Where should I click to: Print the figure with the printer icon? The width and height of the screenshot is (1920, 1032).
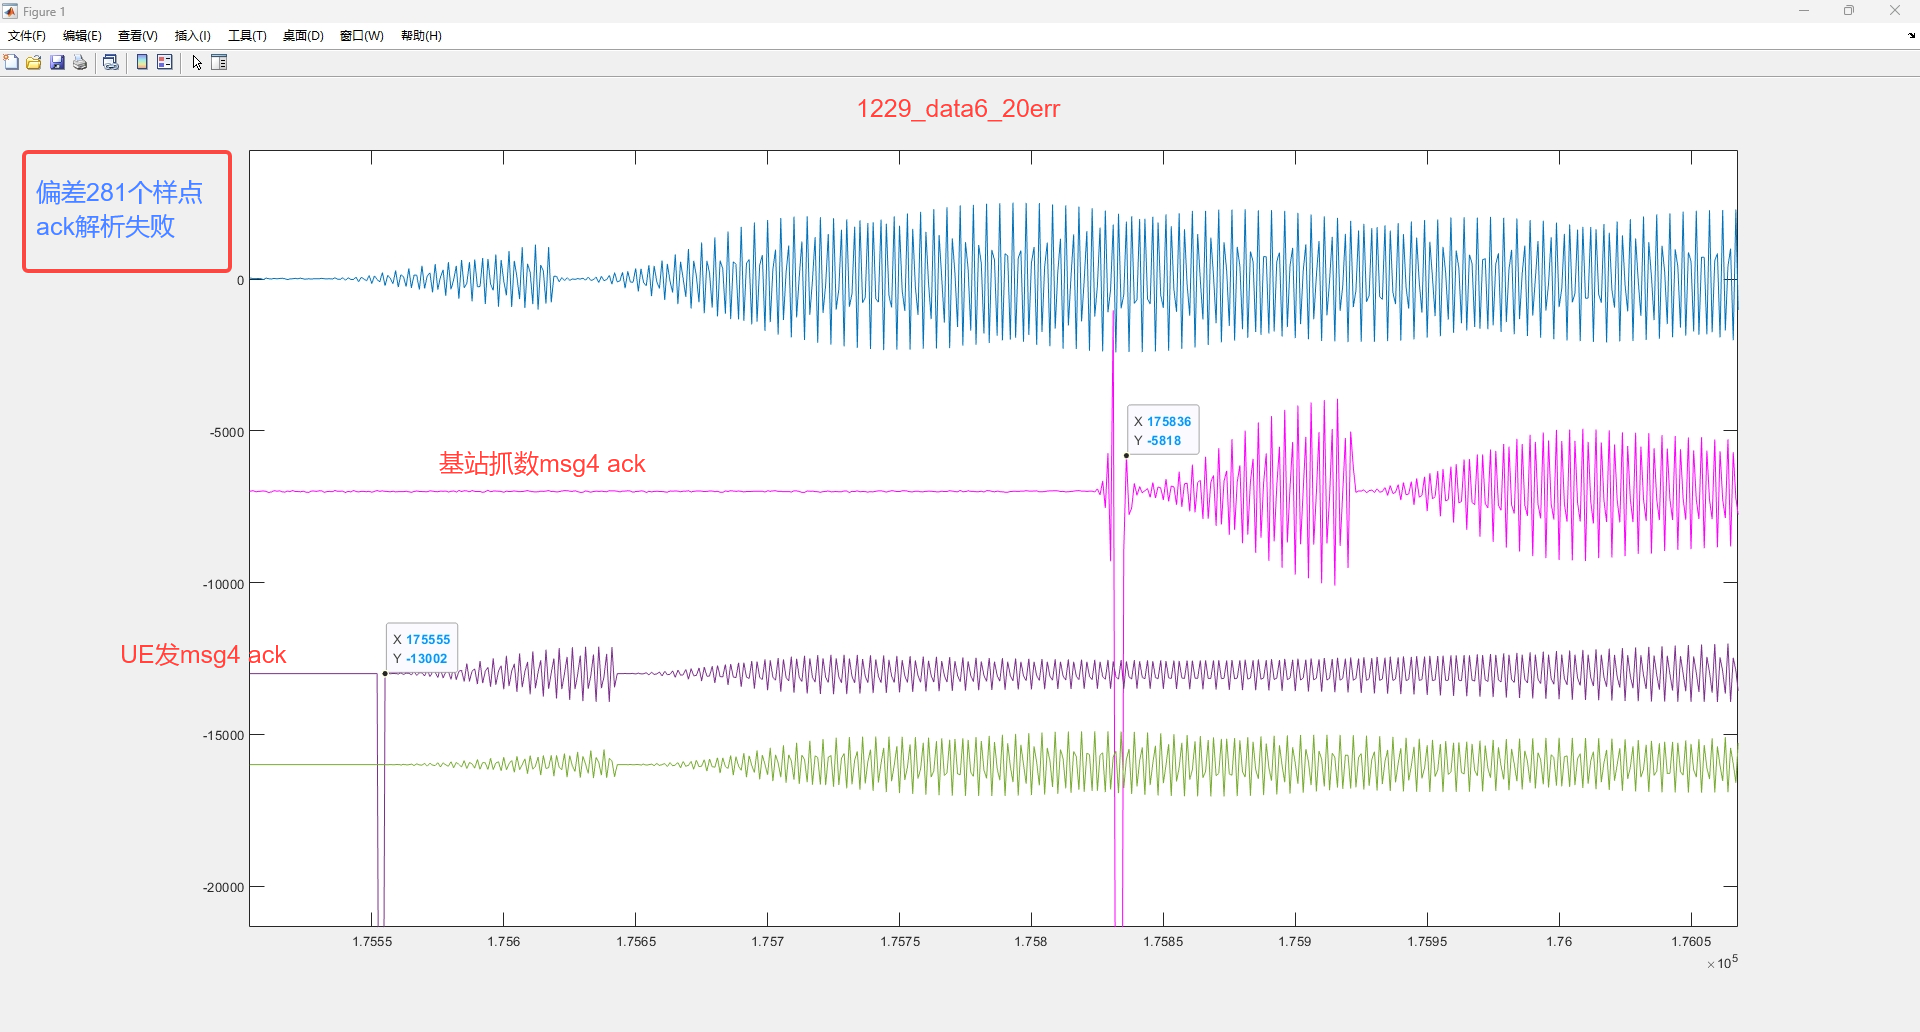click(80, 63)
